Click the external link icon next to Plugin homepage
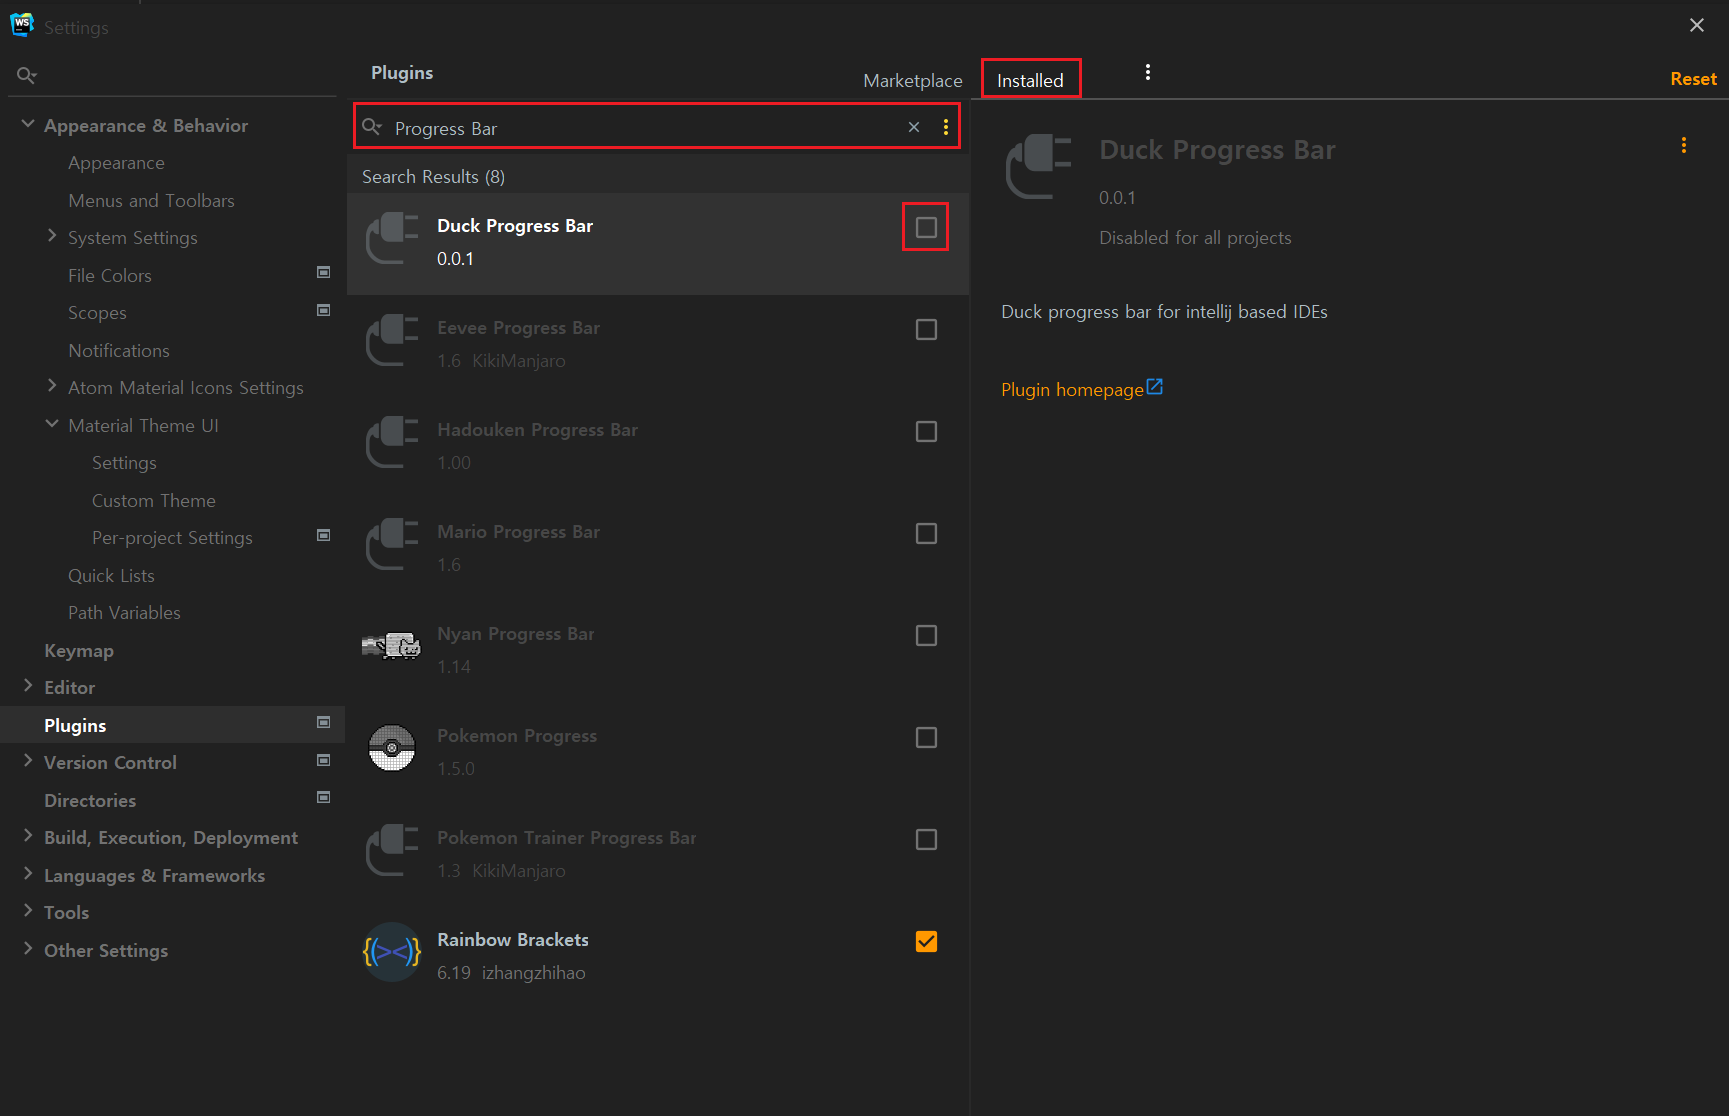The width and height of the screenshot is (1729, 1116). [x=1155, y=386]
